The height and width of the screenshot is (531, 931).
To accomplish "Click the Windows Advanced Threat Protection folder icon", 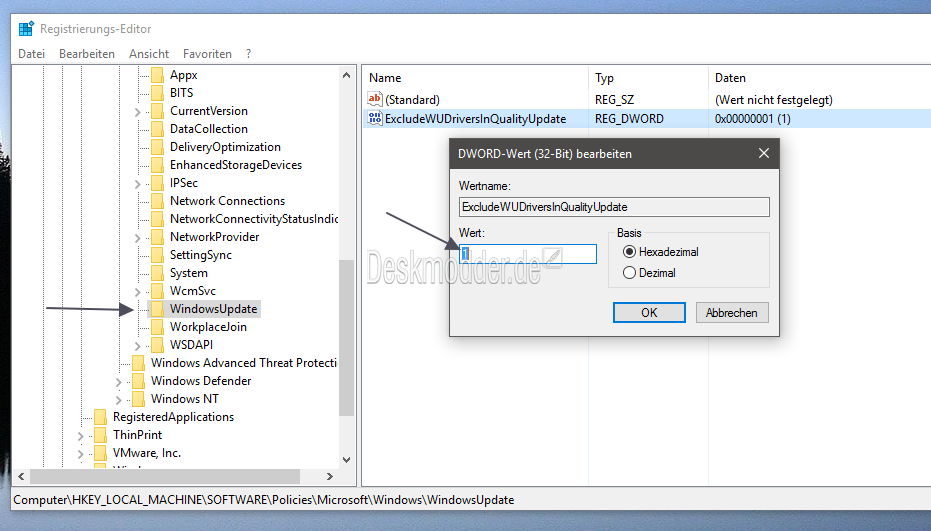I will coord(138,363).
